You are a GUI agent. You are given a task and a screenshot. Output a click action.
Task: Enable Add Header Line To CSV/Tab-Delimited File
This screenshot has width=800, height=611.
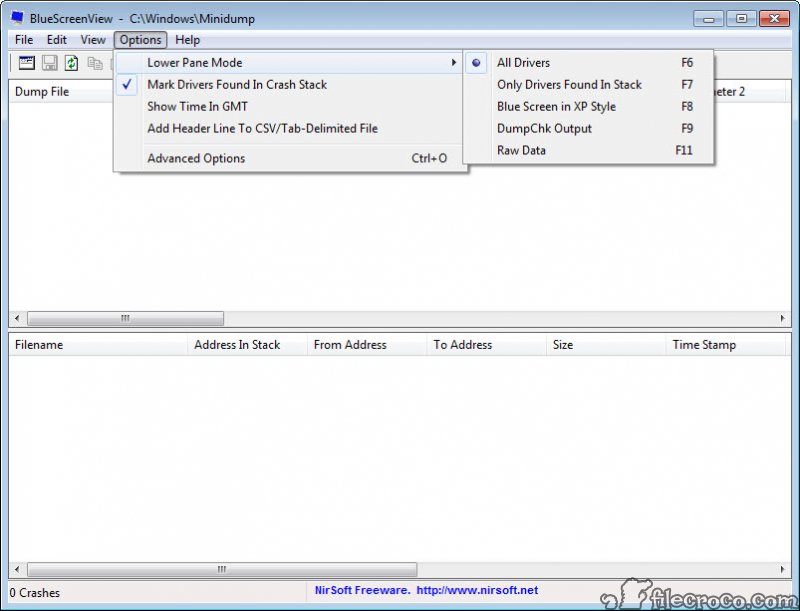(289, 129)
